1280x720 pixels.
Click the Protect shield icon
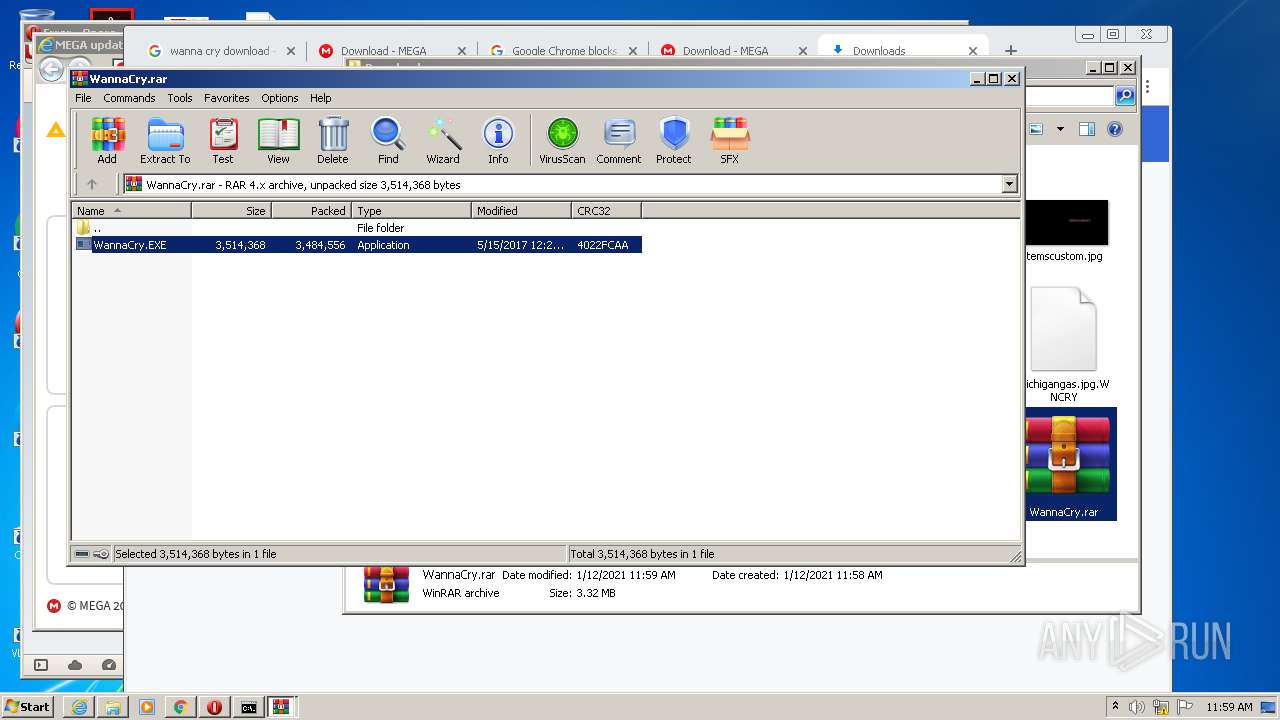[674, 141]
